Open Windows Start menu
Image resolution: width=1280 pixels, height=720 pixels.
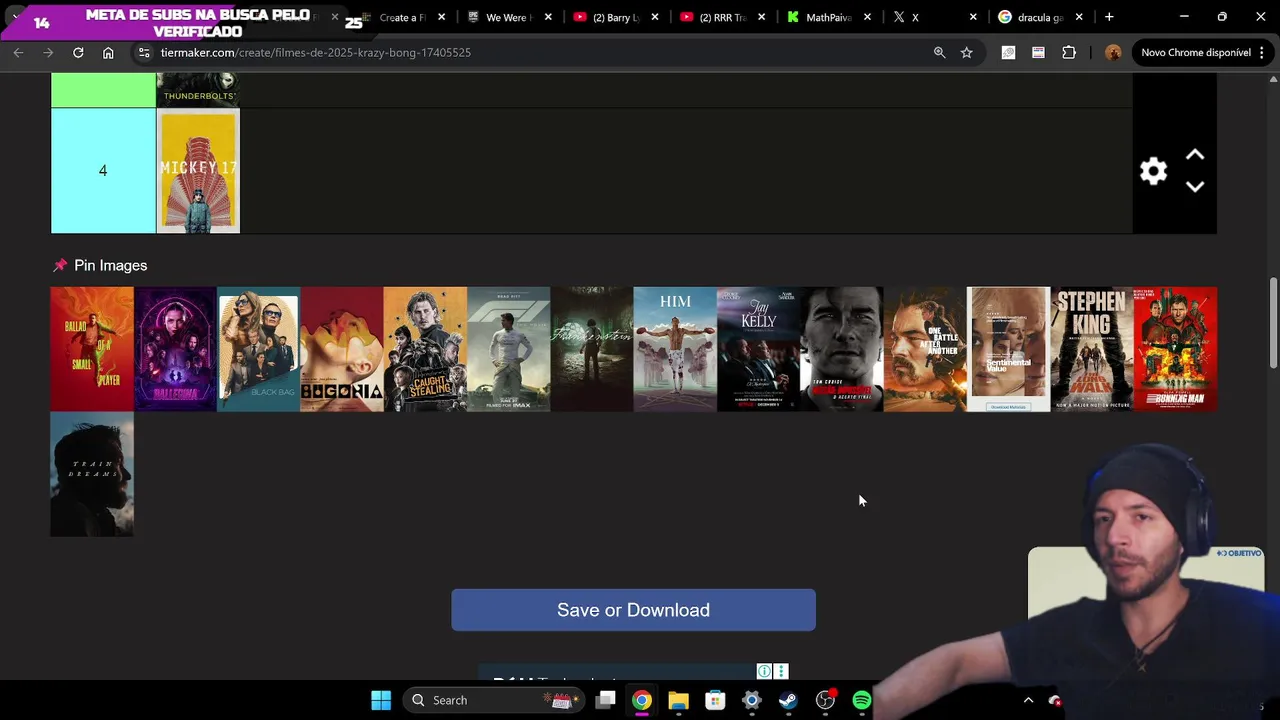(381, 700)
